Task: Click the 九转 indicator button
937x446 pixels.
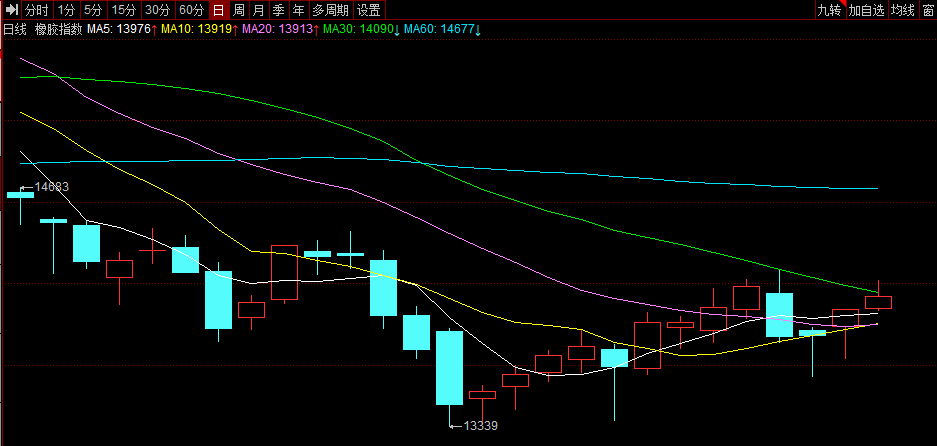Action: pos(831,10)
